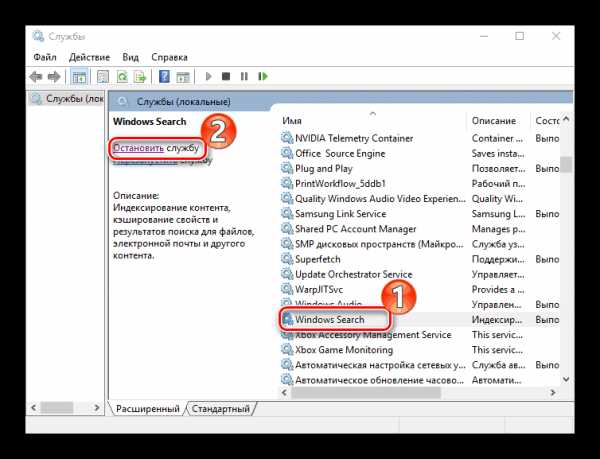The height and width of the screenshot is (459, 600).
Task: Click services list horizontal scroll left arrow
Action: (285, 392)
